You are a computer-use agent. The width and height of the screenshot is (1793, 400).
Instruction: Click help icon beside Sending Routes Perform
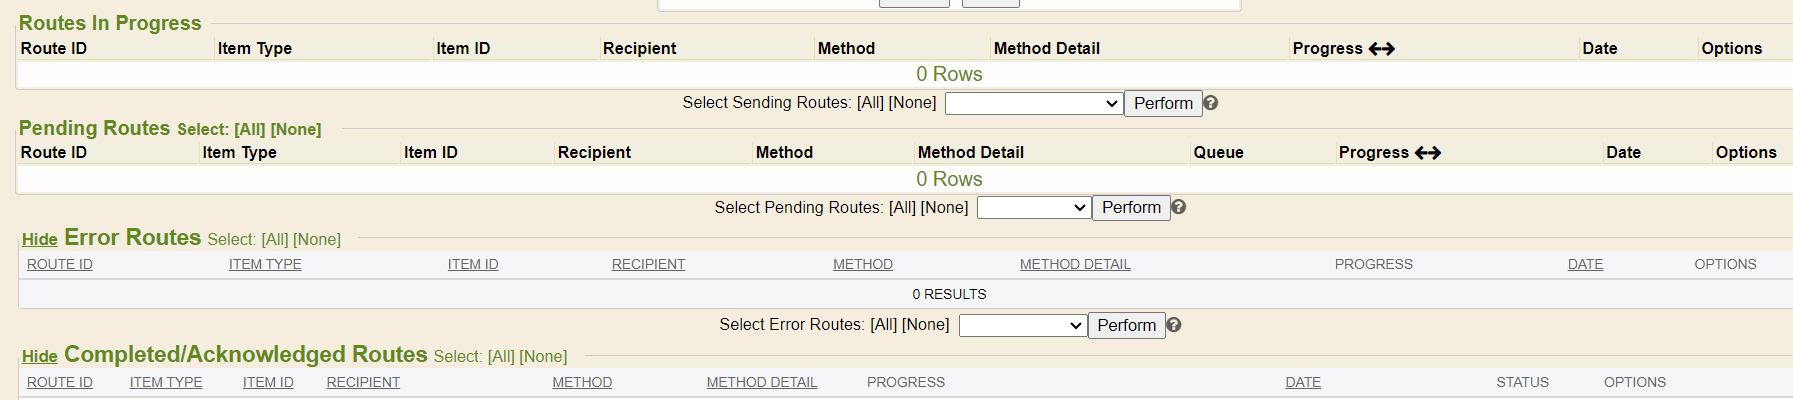pos(1211,103)
